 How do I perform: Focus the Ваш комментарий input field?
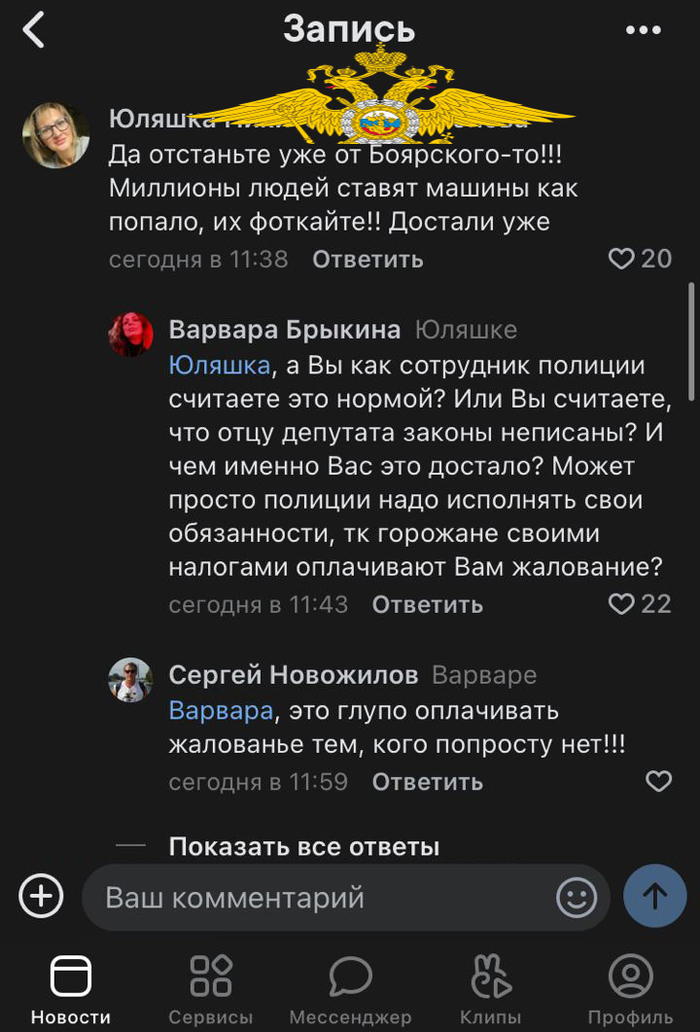click(x=320, y=897)
